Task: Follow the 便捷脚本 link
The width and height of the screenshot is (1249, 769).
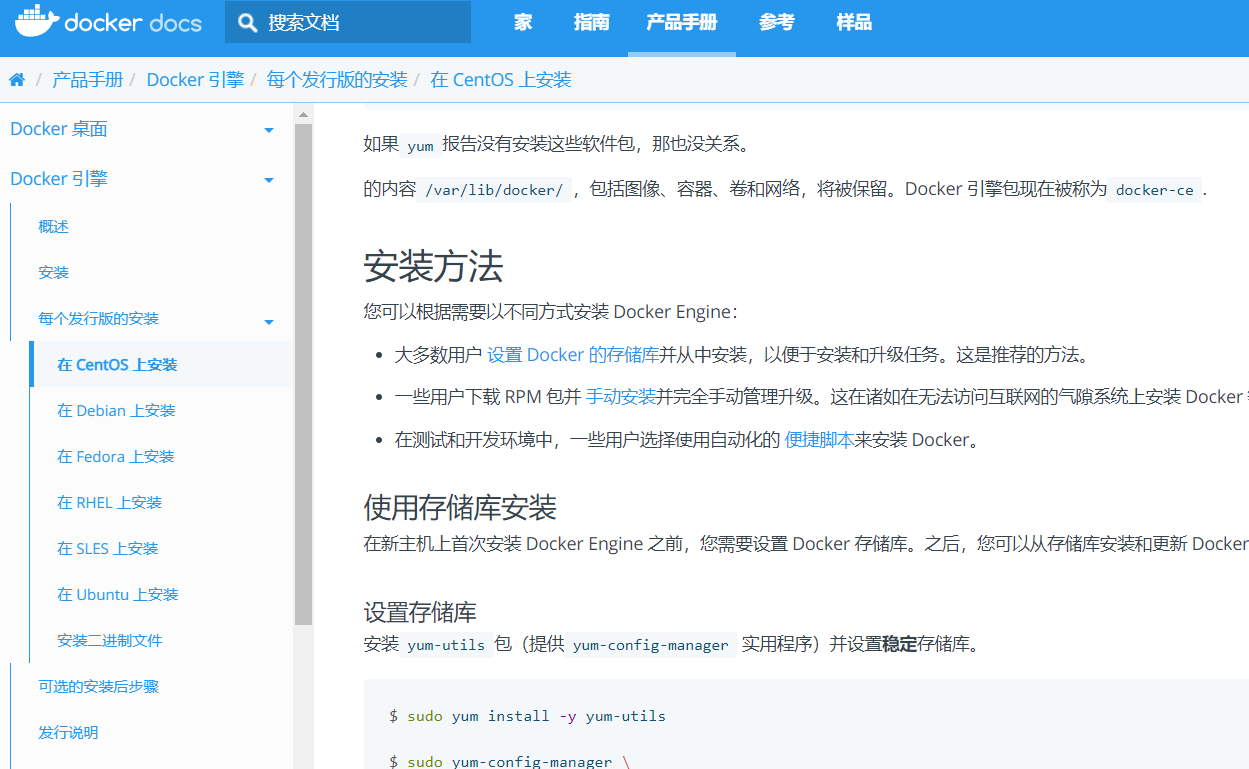Action: [x=819, y=440]
